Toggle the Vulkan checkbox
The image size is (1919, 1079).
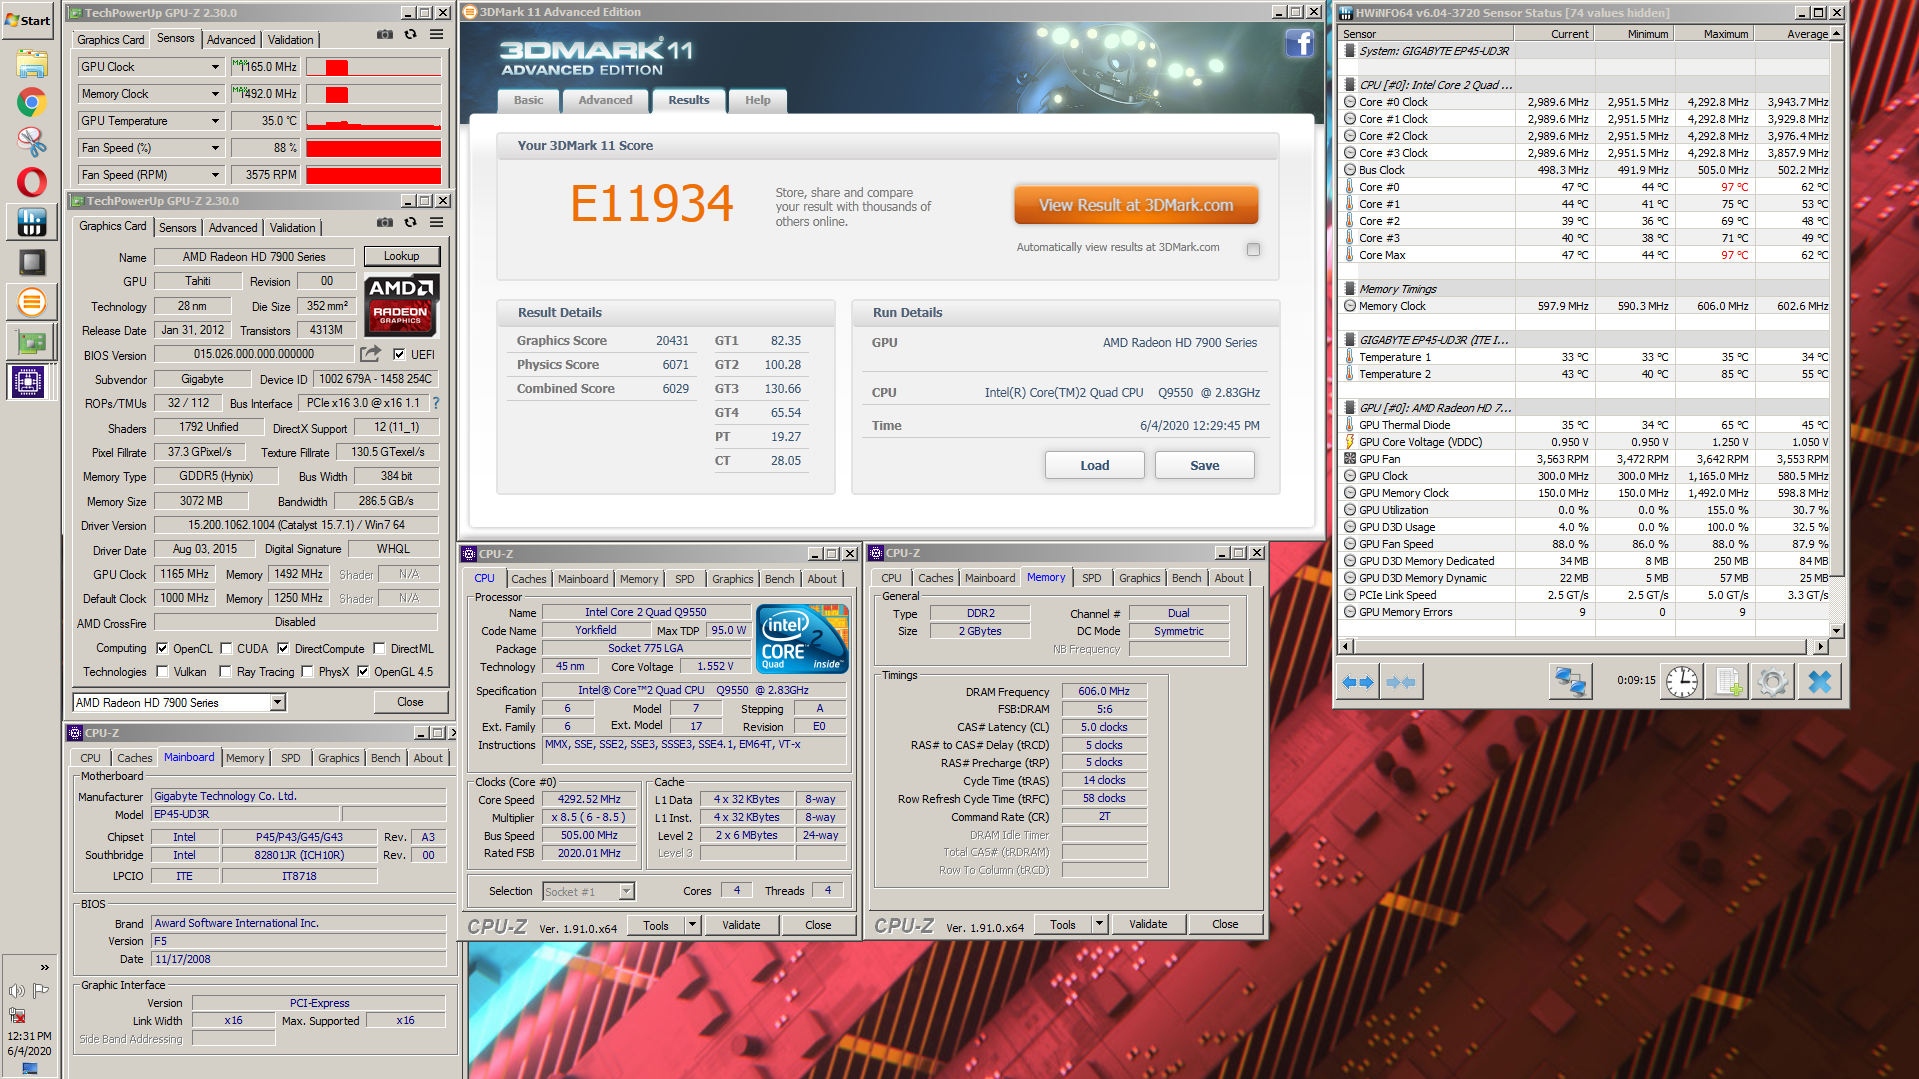point(162,672)
